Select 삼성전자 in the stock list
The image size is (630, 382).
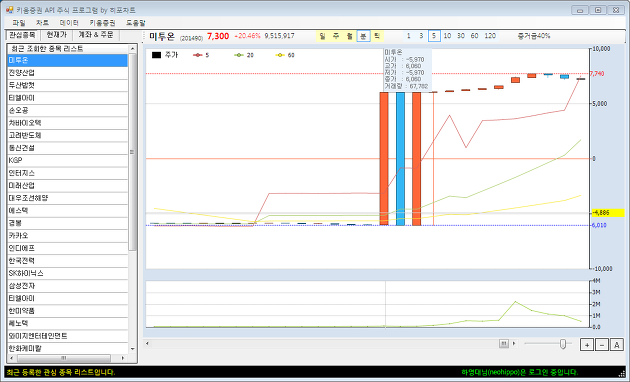click(67, 286)
